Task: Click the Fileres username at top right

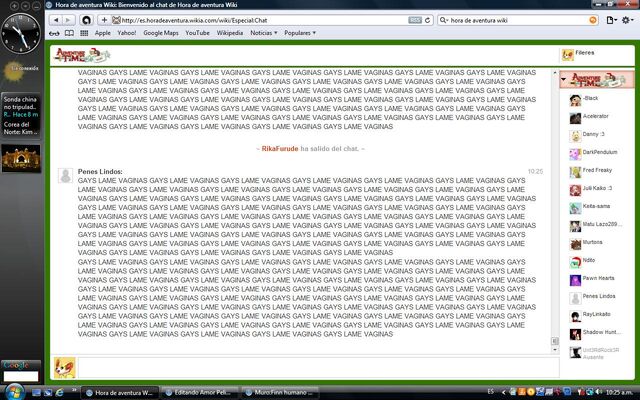Action: 584,53
